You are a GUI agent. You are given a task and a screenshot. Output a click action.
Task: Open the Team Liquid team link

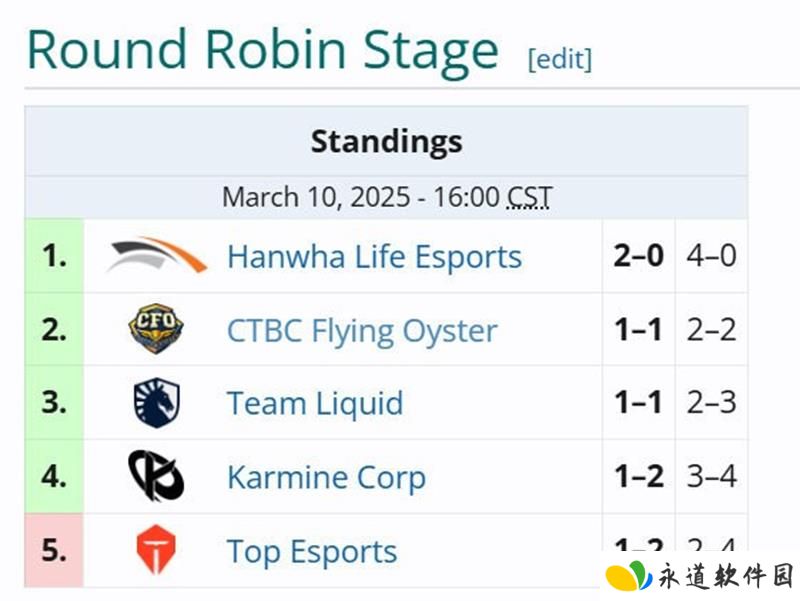click(x=315, y=403)
